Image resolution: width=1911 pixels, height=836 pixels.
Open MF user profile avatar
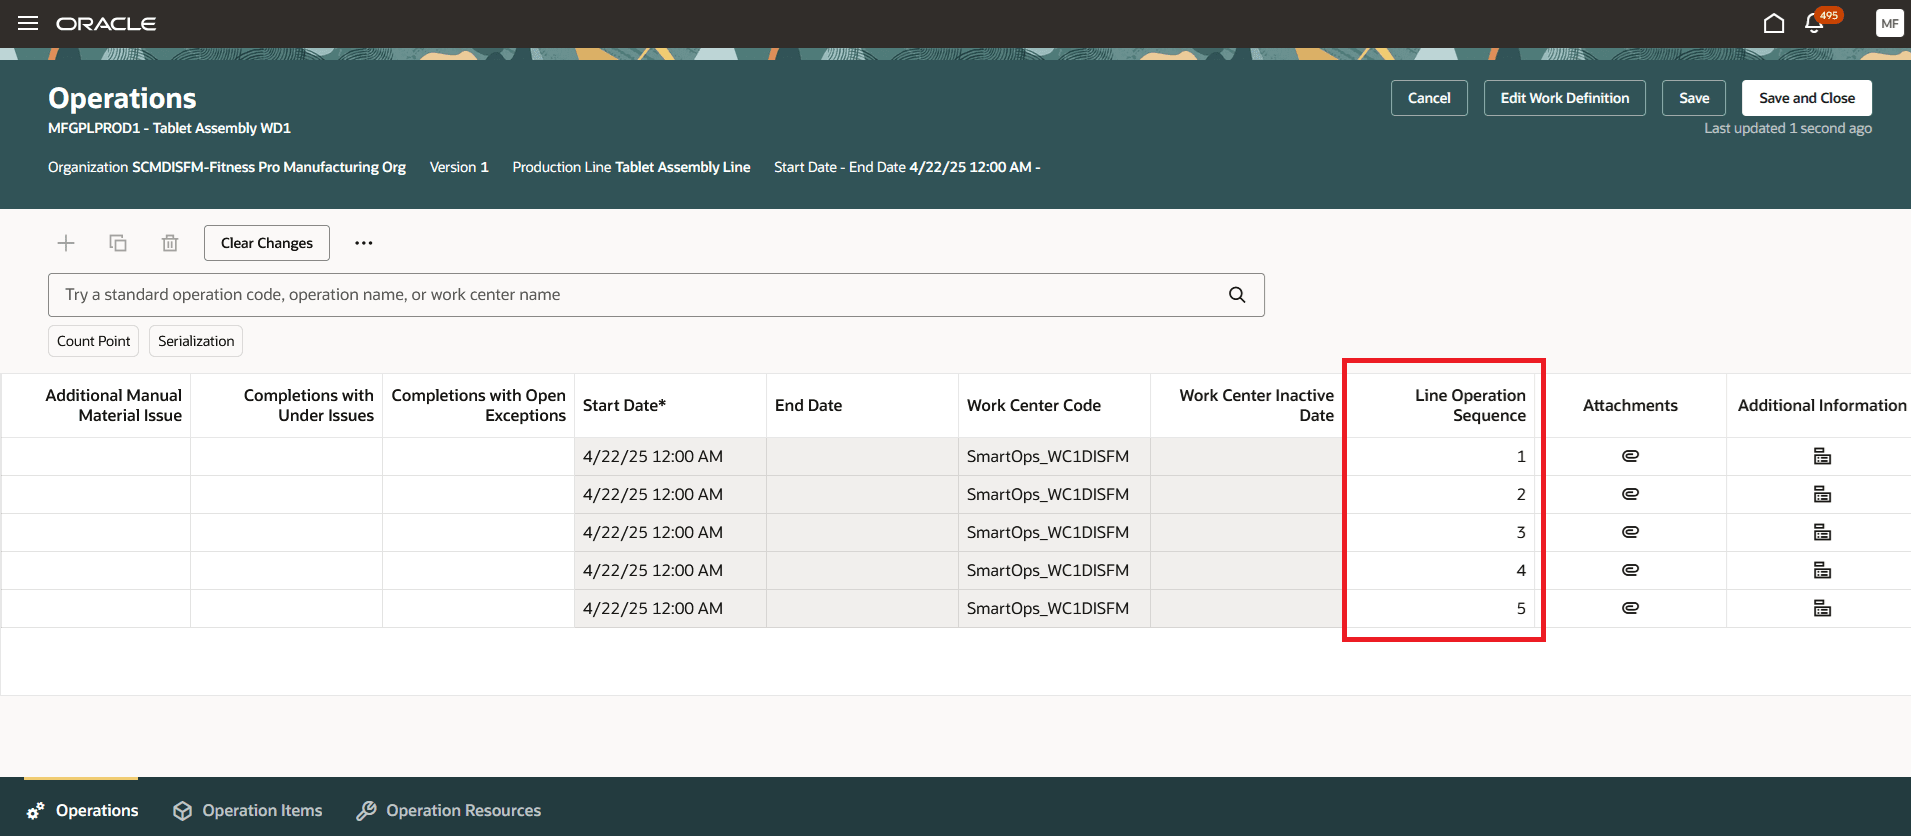click(x=1889, y=23)
